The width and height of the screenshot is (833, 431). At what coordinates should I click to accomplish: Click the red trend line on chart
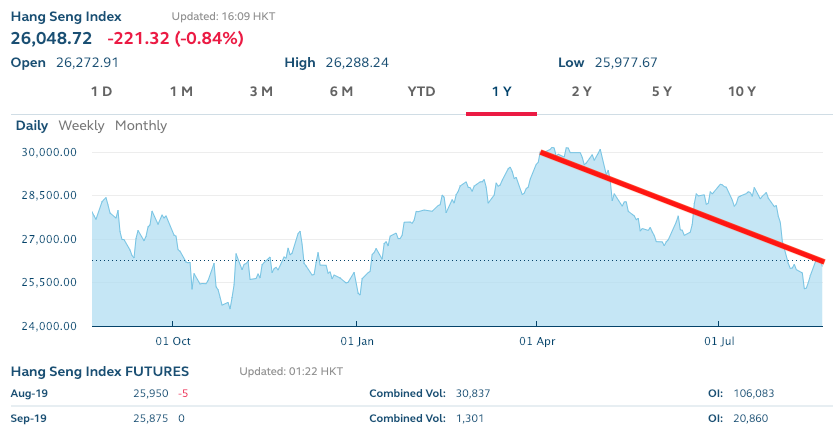click(x=680, y=207)
